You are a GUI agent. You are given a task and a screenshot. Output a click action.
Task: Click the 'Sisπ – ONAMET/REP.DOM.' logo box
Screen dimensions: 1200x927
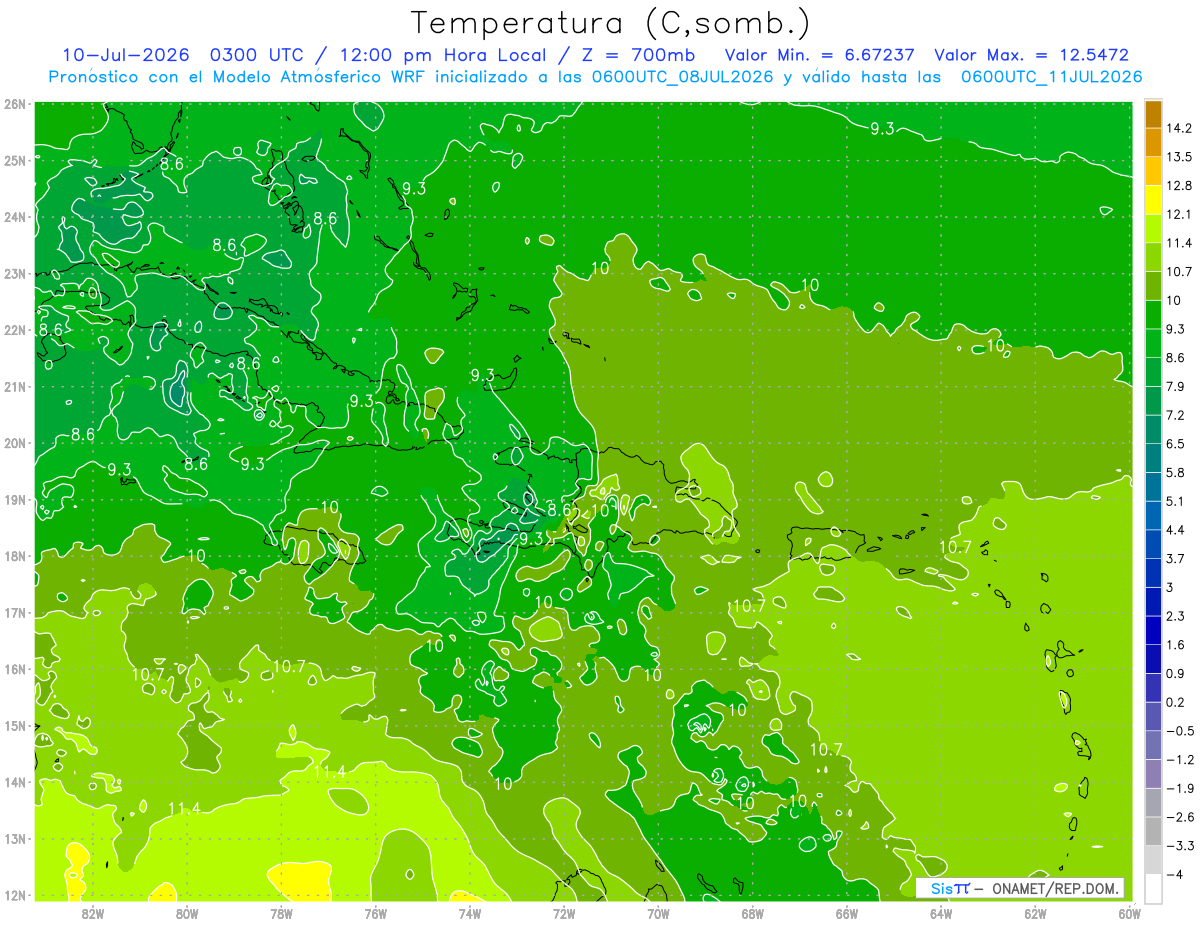(x=1020, y=888)
